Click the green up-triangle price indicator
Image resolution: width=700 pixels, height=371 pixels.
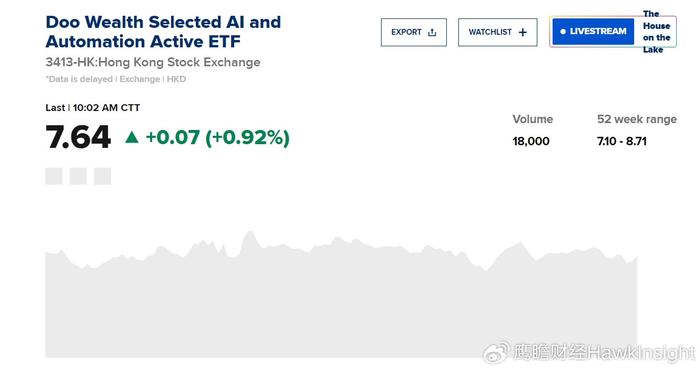click(132, 137)
